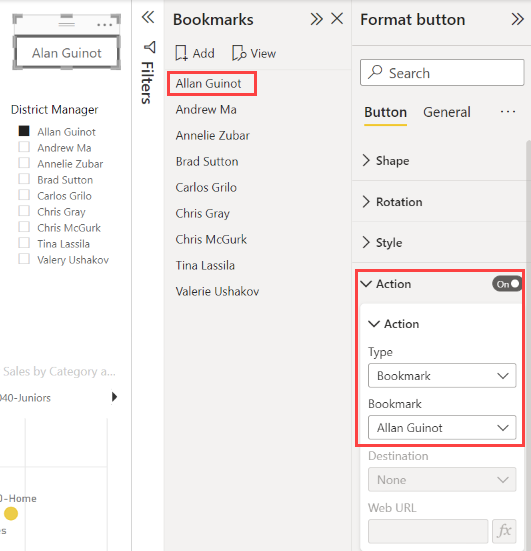Screen dimensions: 531x551
Task: Collapse the Format button pane
Action: pos(517,19)
